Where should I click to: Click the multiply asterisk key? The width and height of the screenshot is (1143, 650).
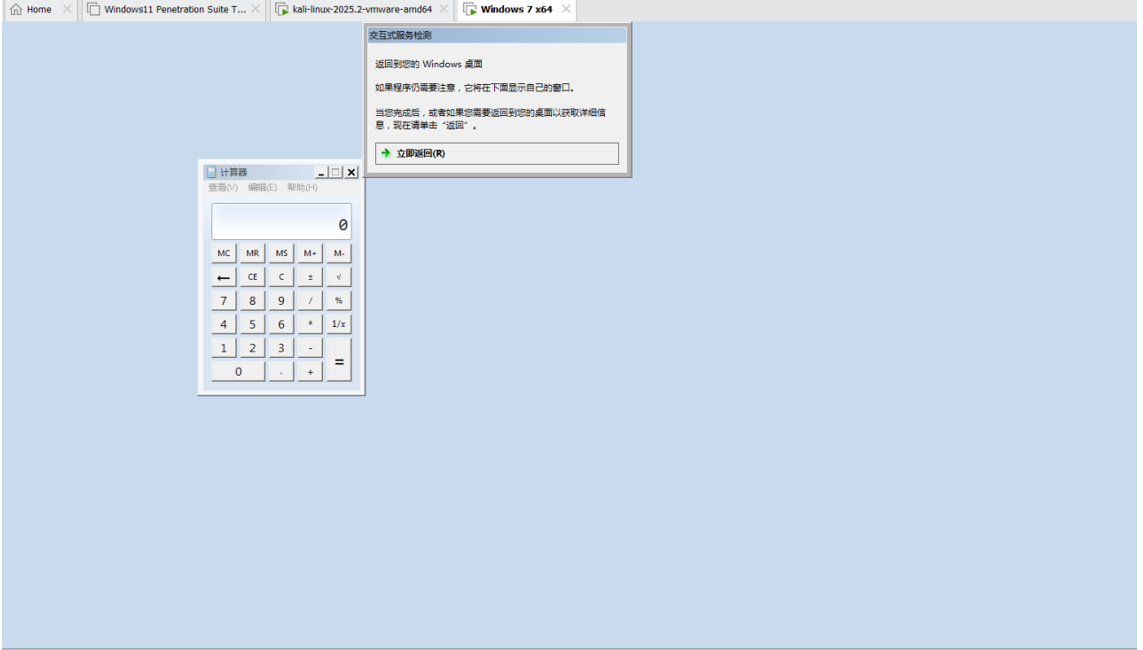point(310,324)
